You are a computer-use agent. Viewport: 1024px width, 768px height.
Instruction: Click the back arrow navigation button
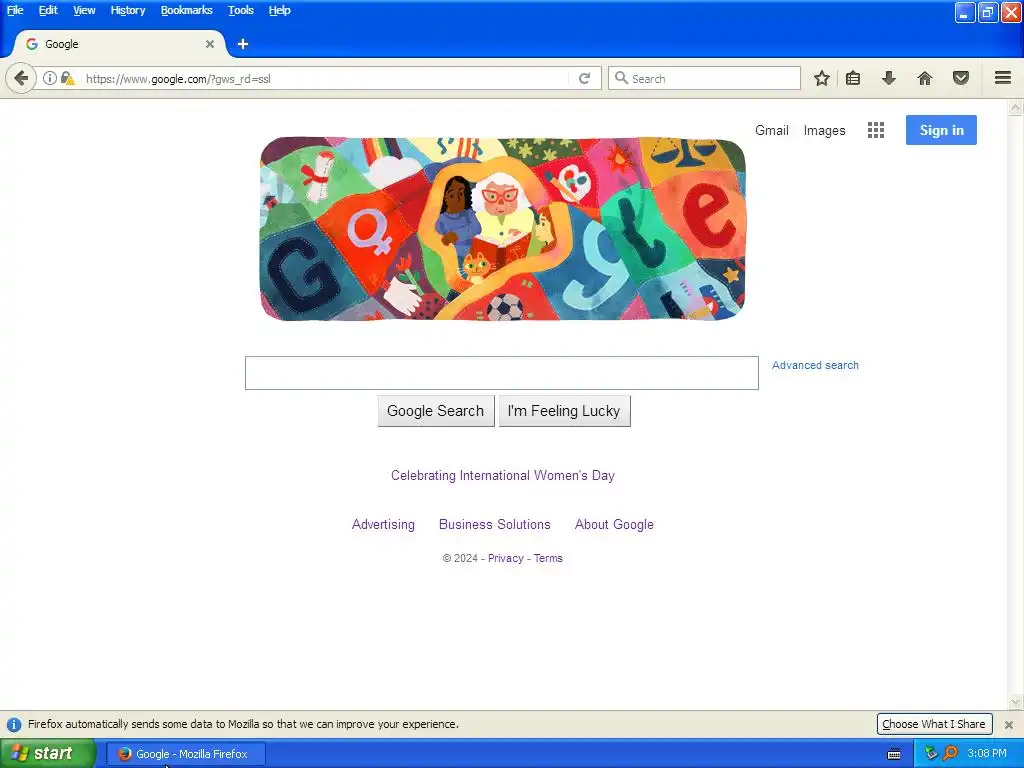pyautogui.click(x=21, y=79)
